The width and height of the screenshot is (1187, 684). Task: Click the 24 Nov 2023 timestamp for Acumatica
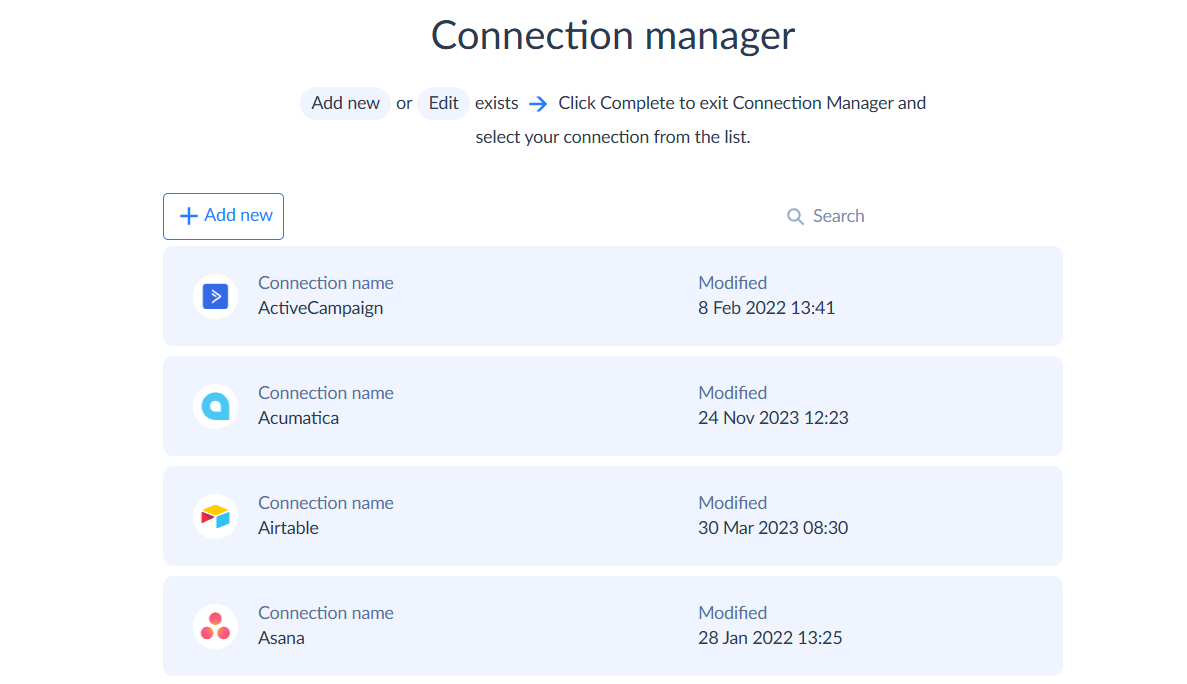pos(773,418)
